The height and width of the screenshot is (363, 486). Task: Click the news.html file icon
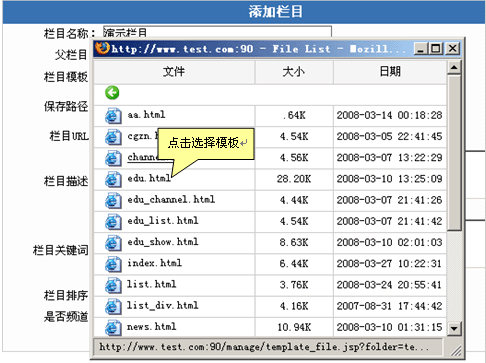pyautogui.click(x=113, y=327)
